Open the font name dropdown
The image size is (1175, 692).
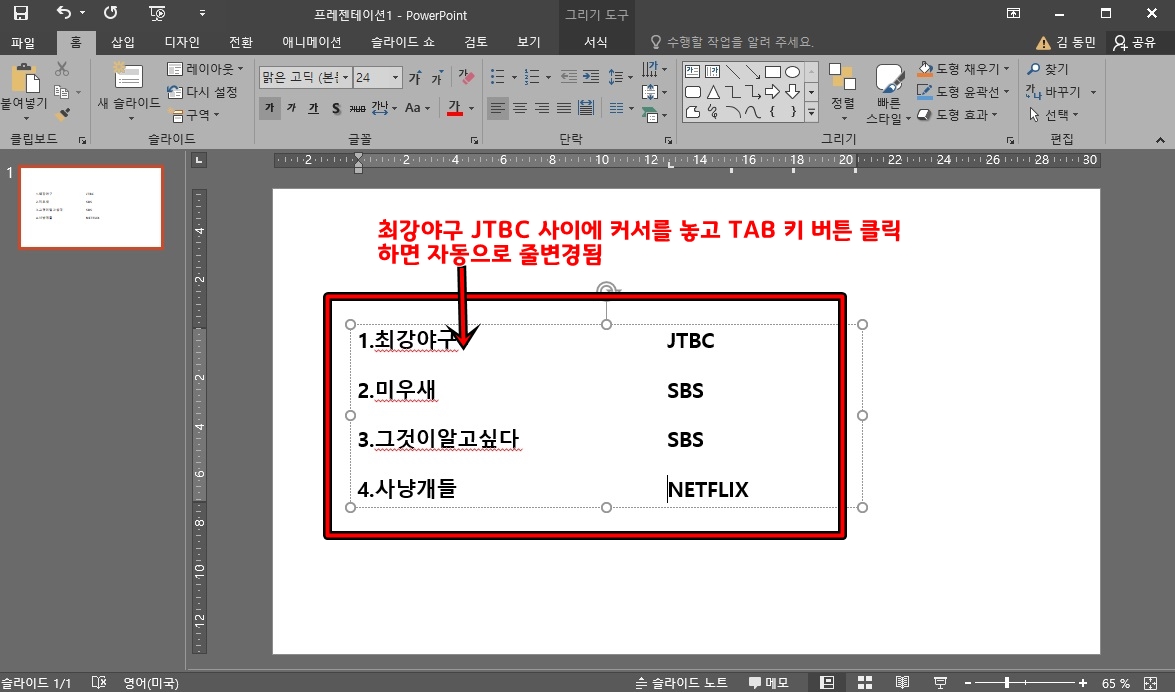click(x=345, y=77)
